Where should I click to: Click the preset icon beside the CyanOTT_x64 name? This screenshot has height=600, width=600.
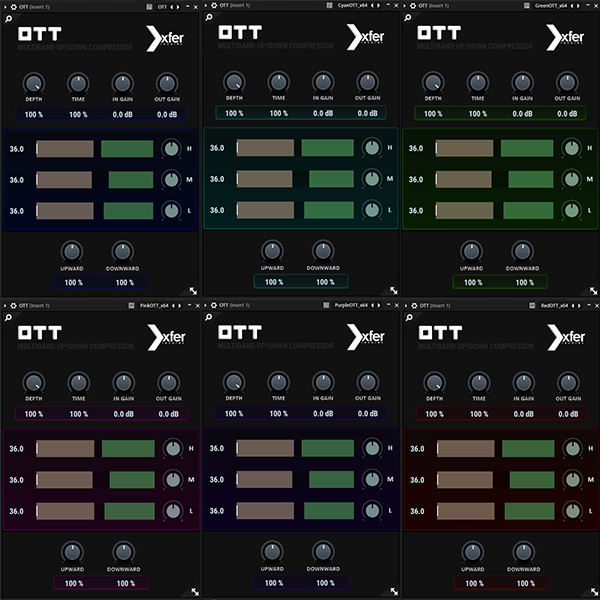(330, 5)
